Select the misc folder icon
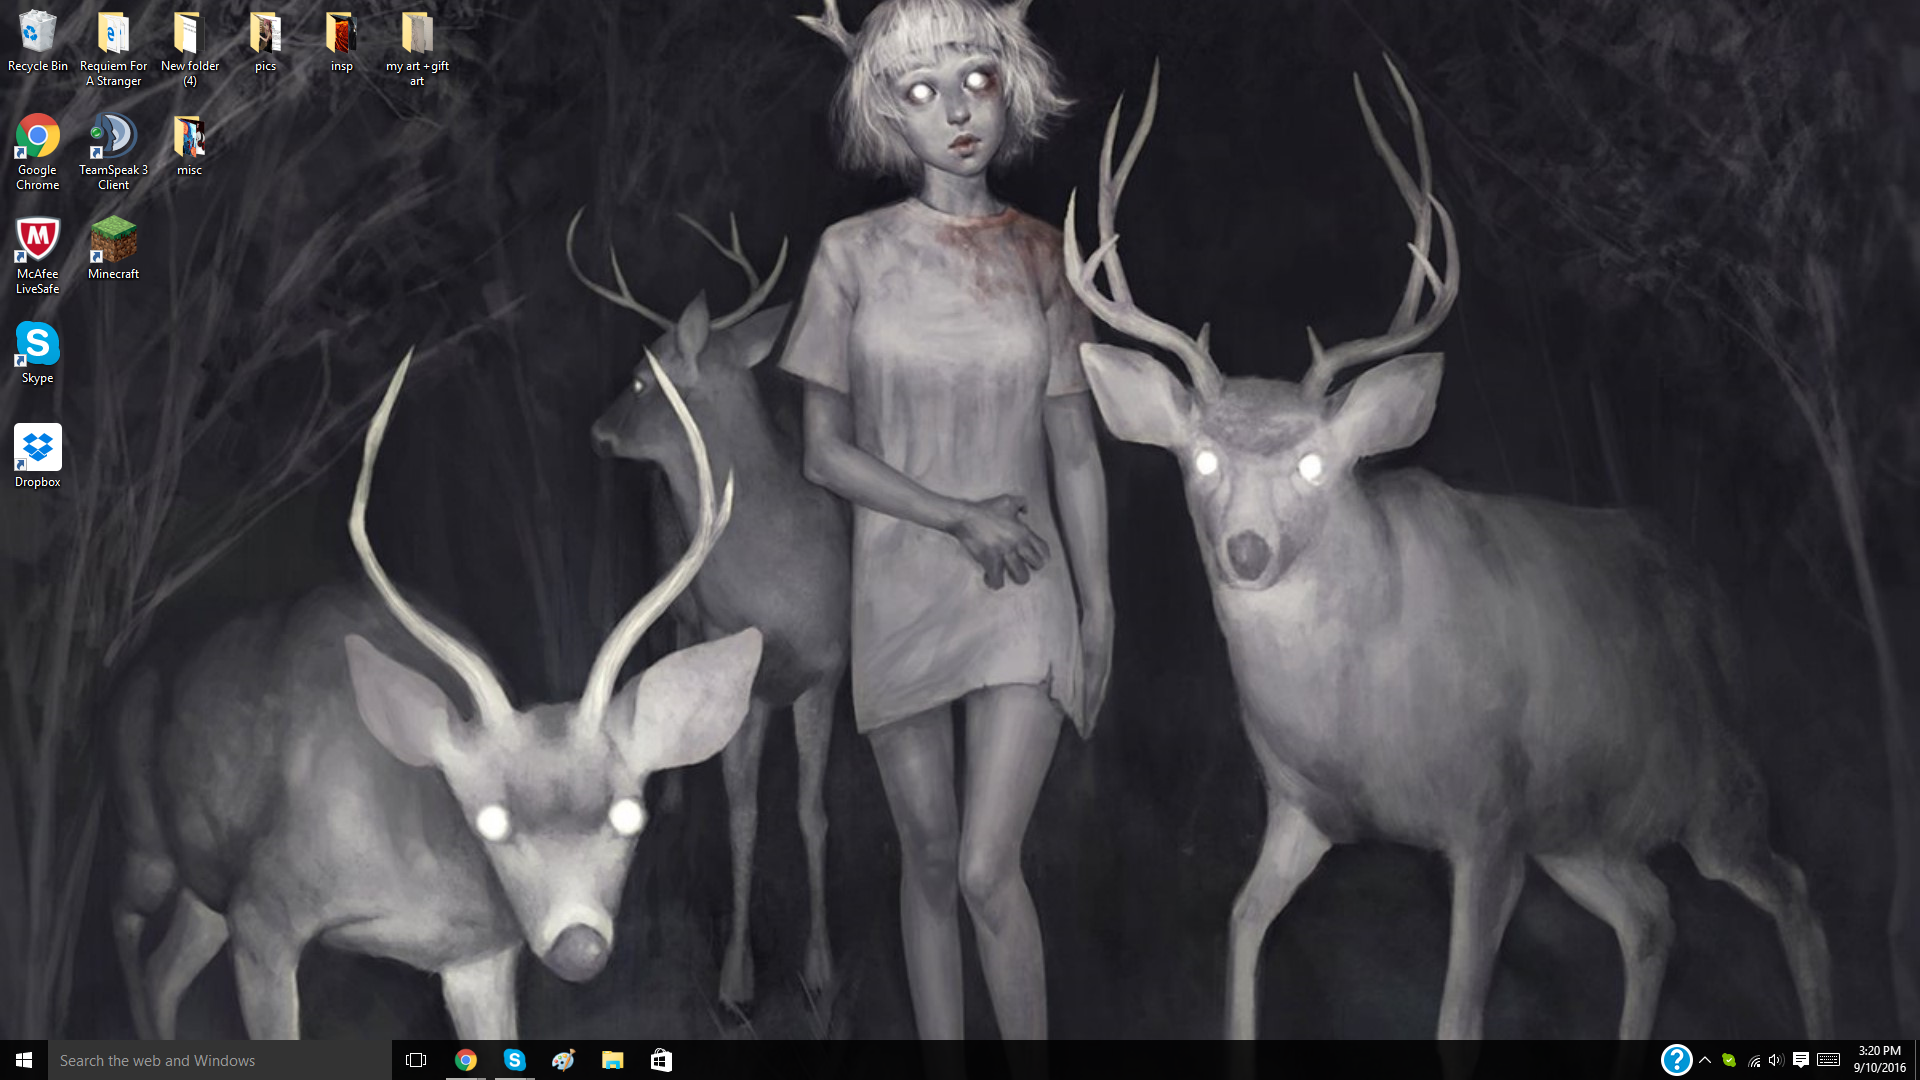 [189, 146]
